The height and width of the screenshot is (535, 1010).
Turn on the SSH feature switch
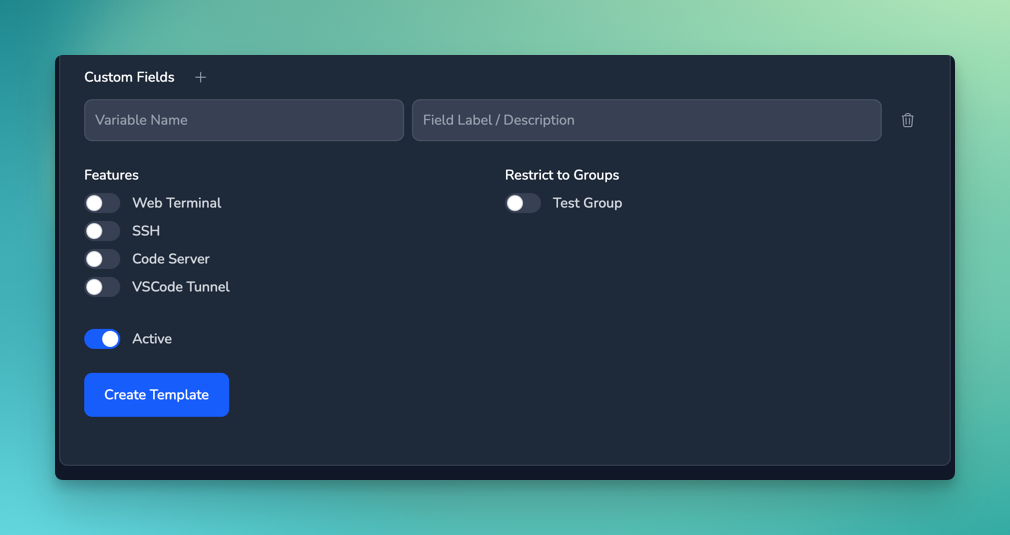click(x=102, y=231)
